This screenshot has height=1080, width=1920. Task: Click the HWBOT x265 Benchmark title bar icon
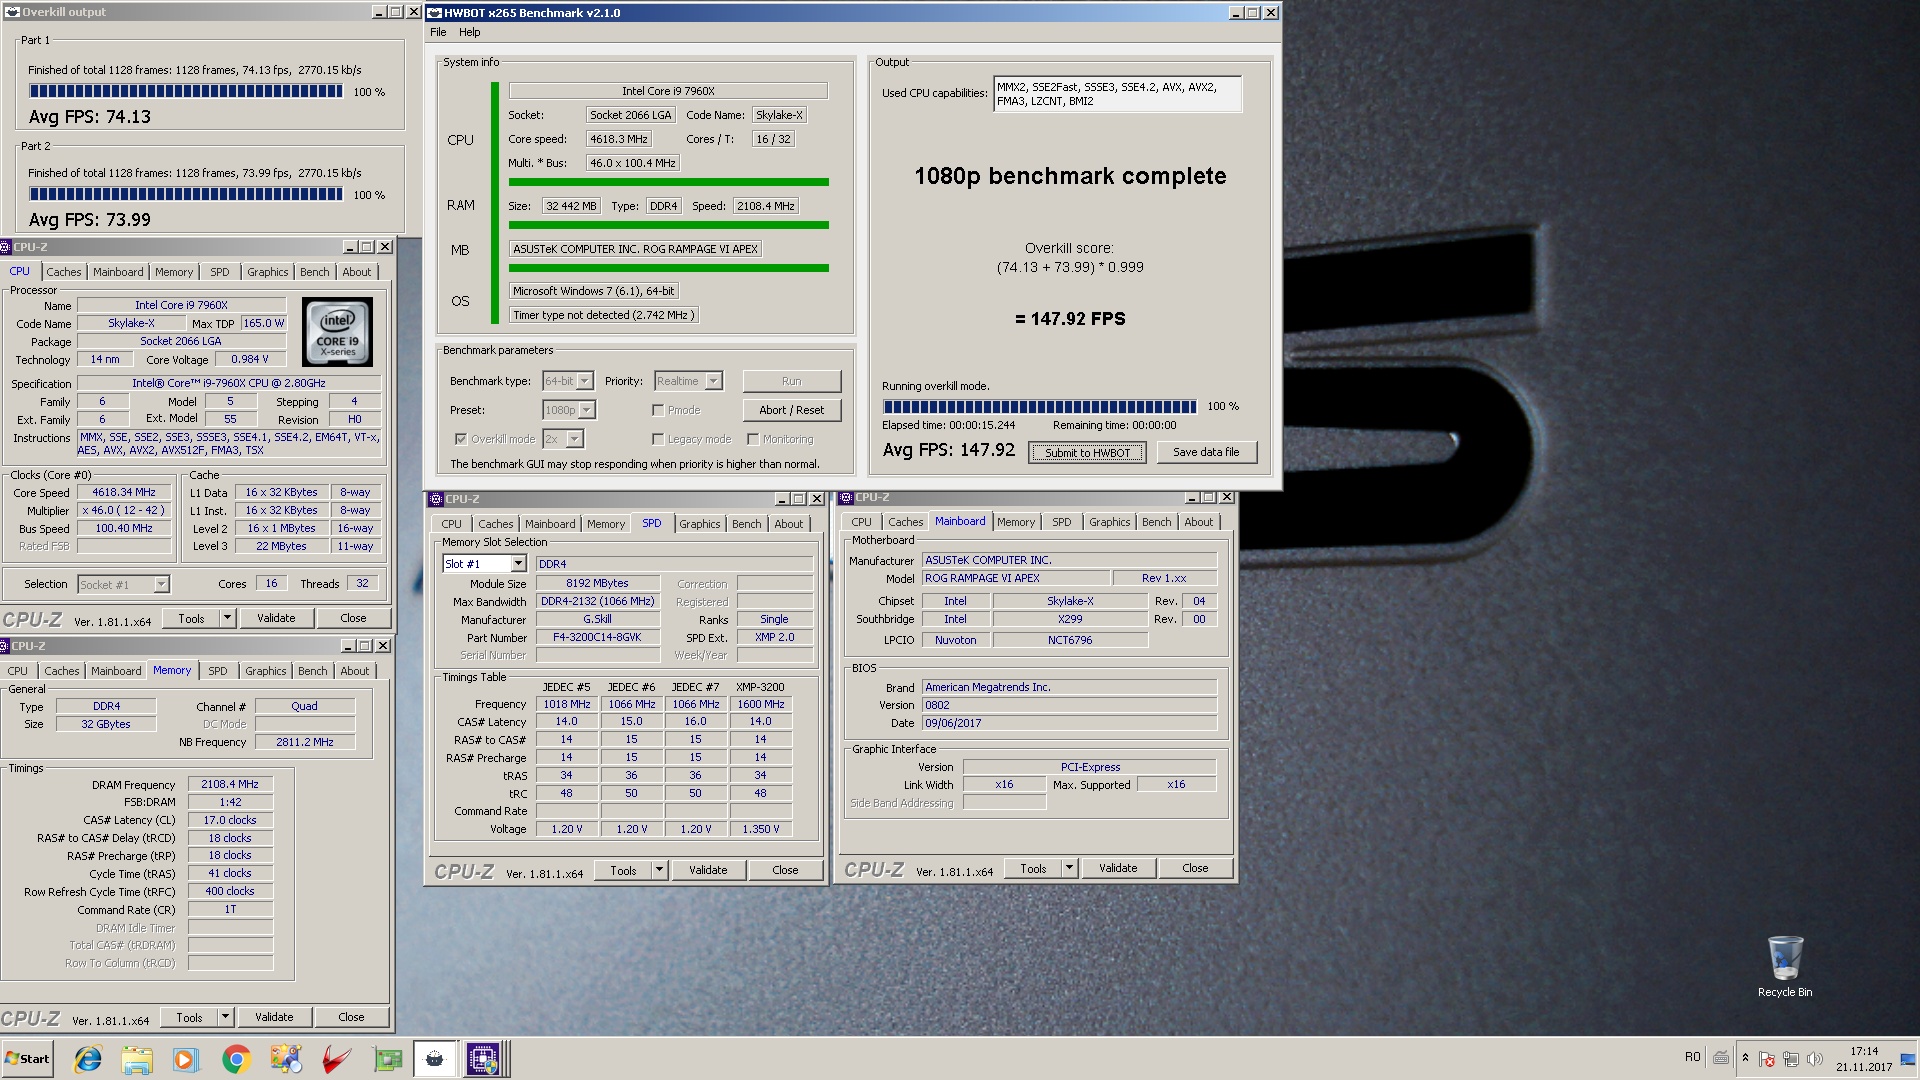click(x=435, y=13)
